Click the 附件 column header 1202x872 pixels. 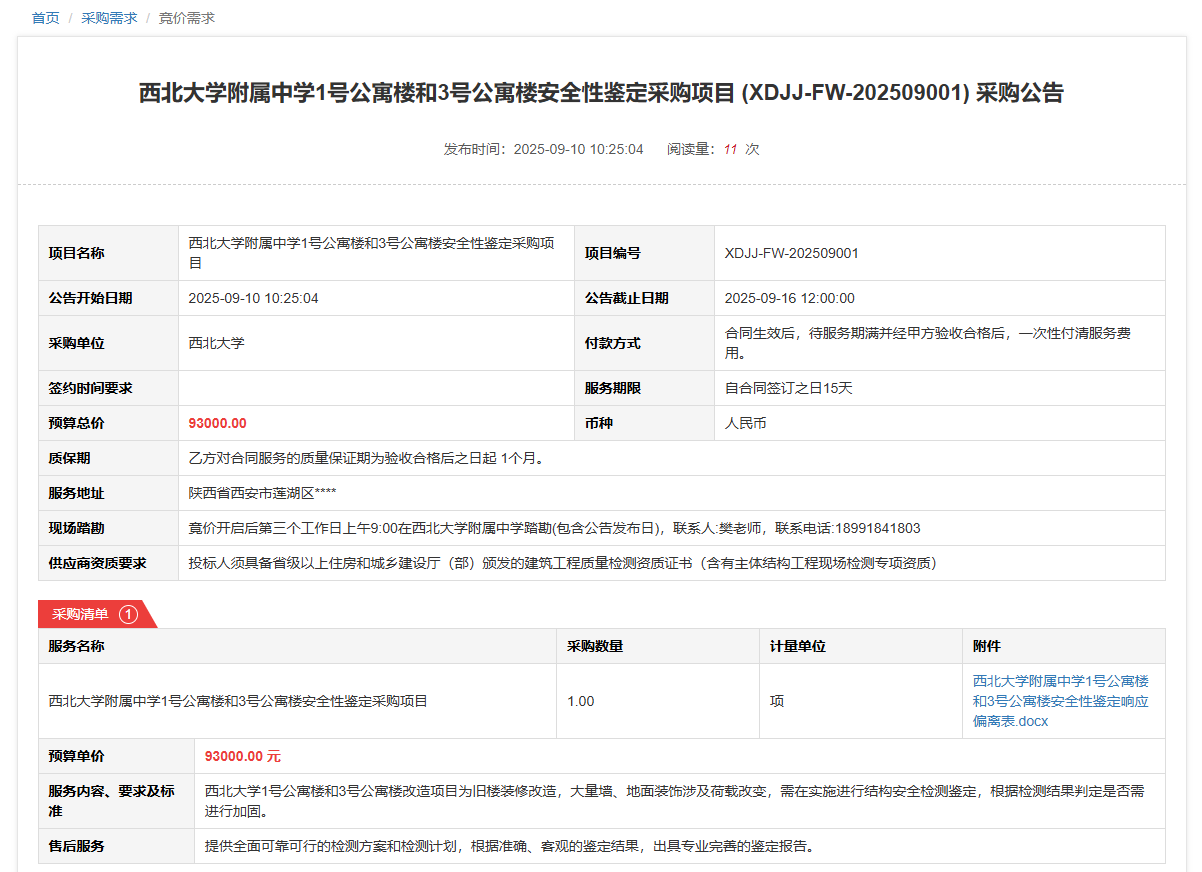tap(986, 646)
